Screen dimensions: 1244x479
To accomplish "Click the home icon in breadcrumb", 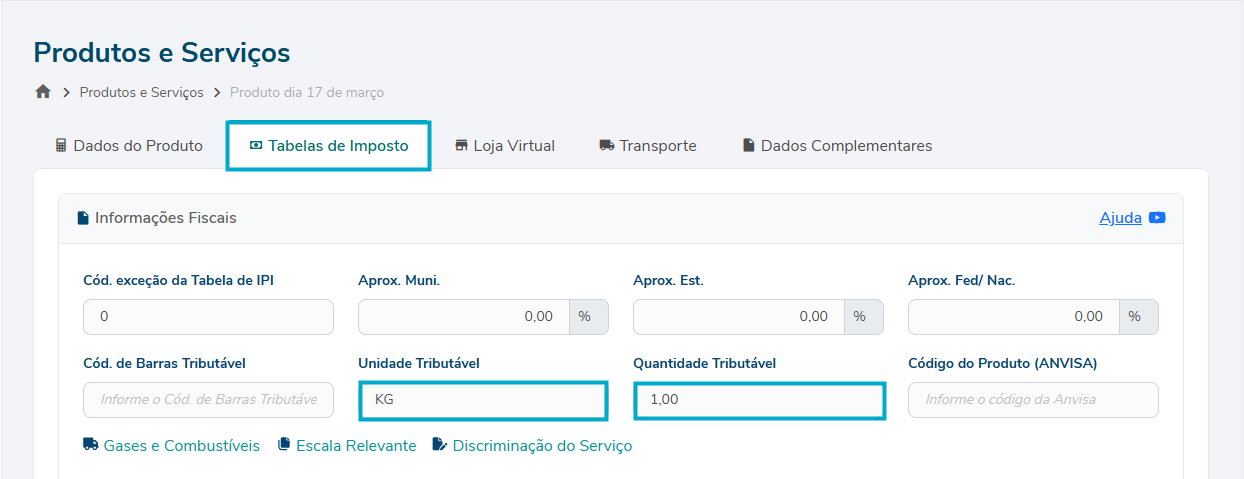I will tap(43, 92).
